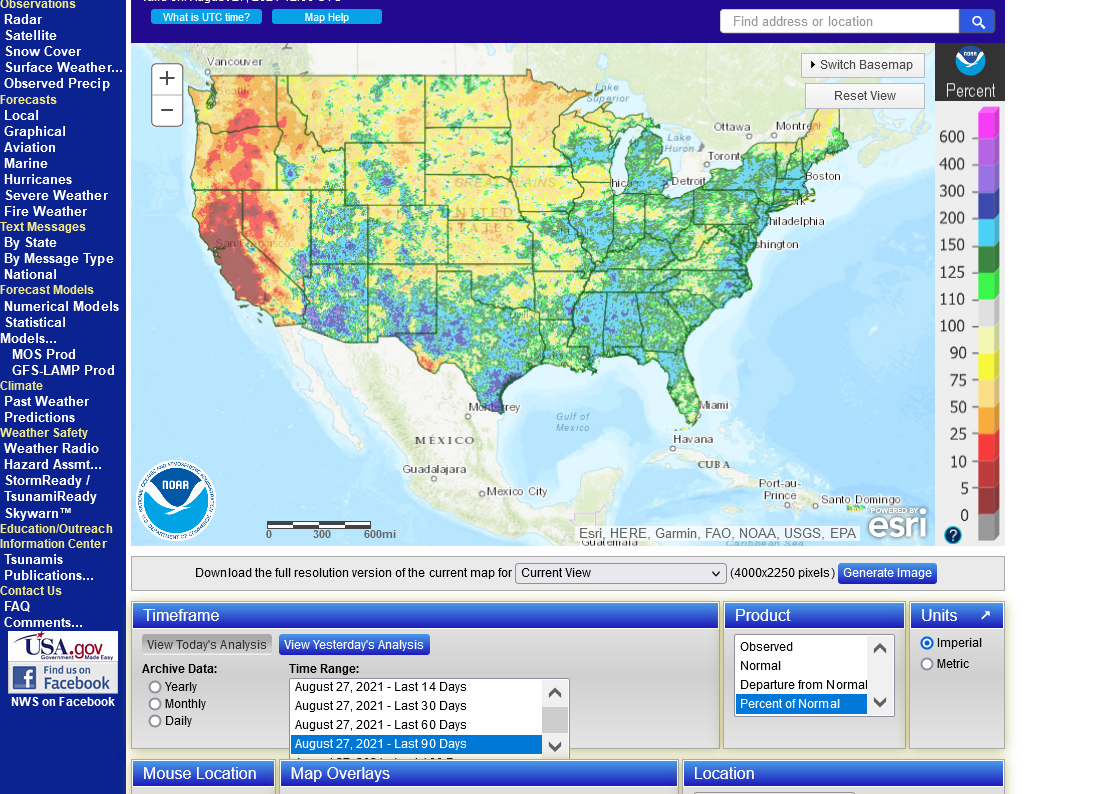Open the Snow Cover sidebar link

coord(43,52)
